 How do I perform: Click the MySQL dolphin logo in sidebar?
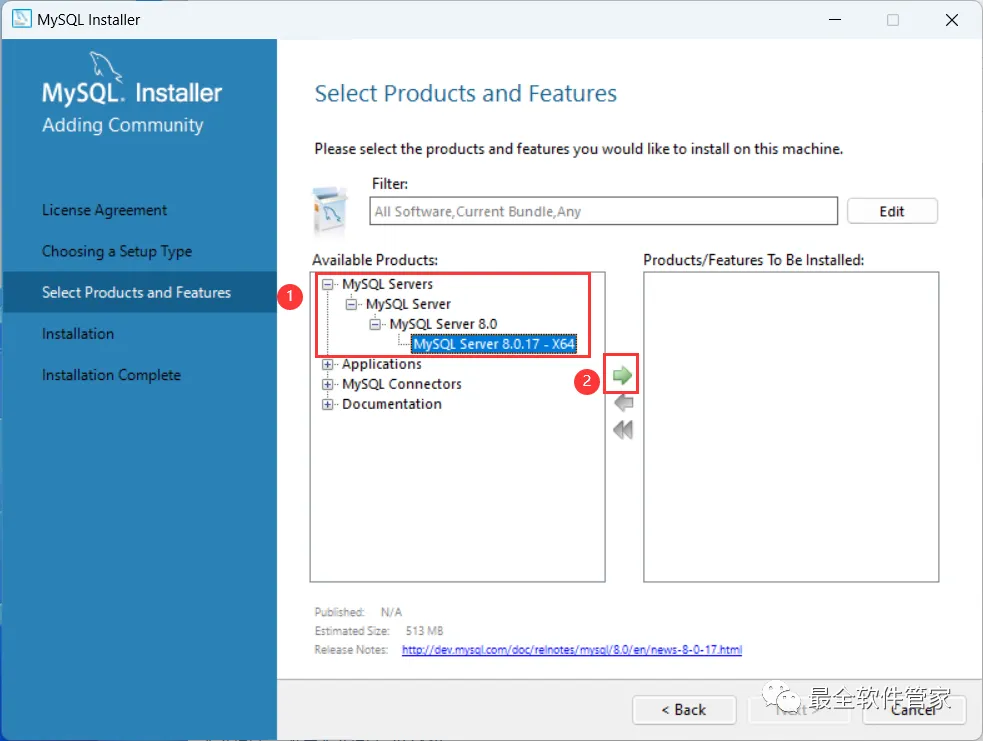pos(105,66)
